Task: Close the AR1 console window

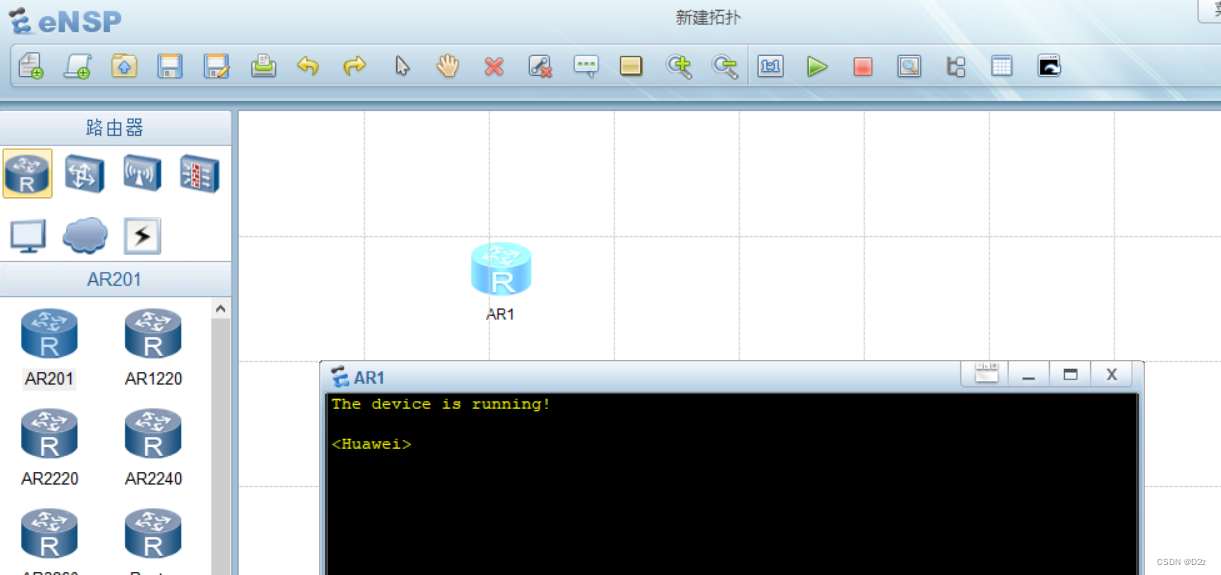Action: [1111, 374]
